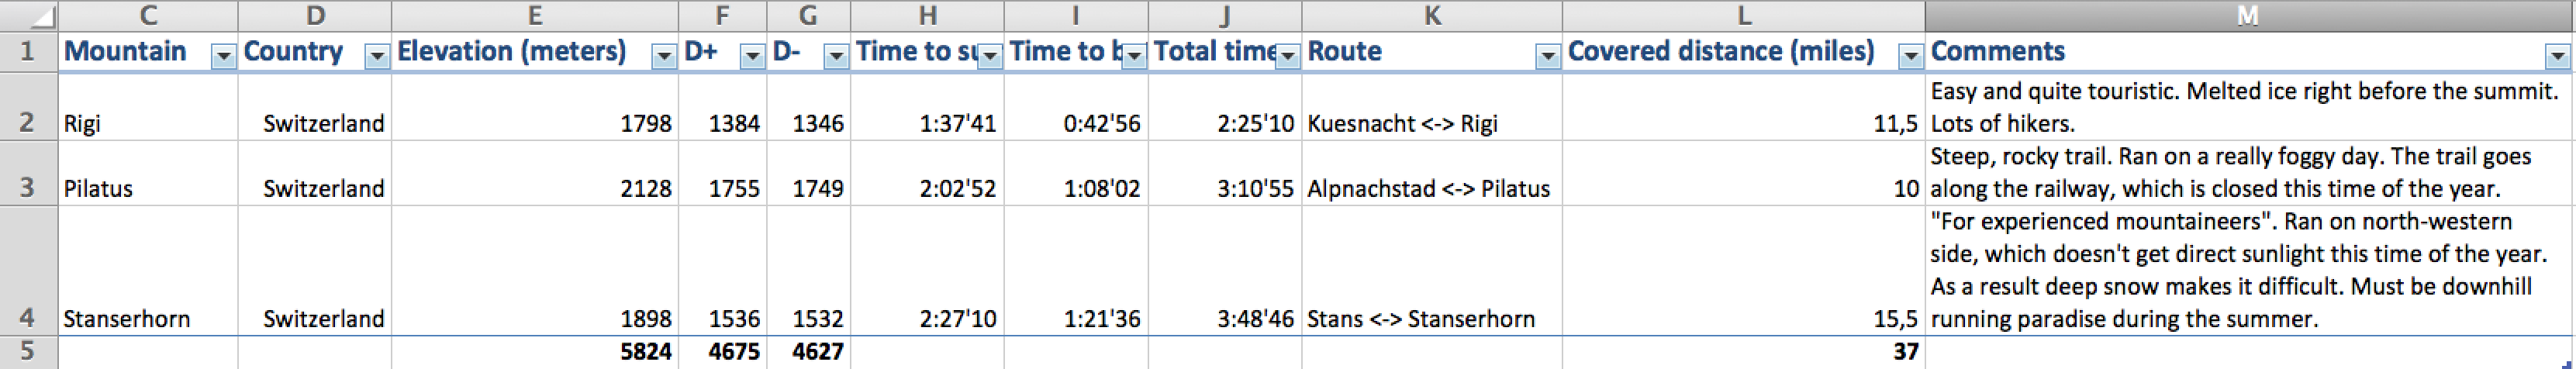Open the Total time filter dropdown

click(1287, 56)
